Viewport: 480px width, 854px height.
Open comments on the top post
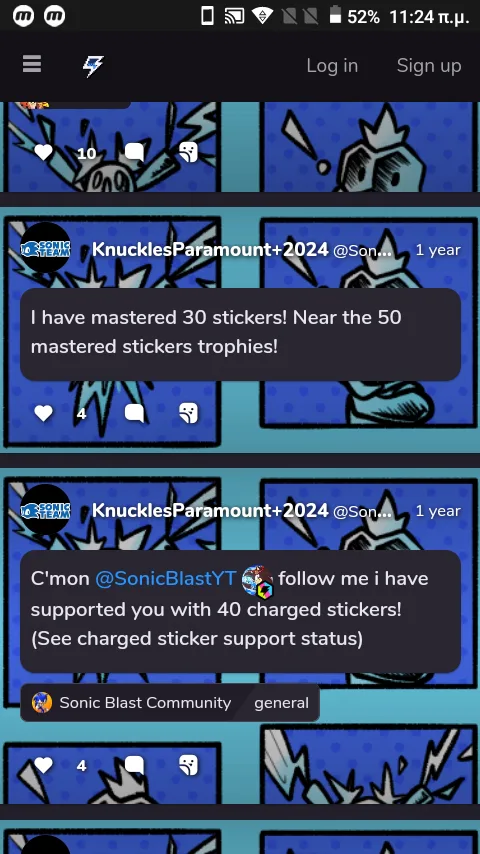coord(135,152)
